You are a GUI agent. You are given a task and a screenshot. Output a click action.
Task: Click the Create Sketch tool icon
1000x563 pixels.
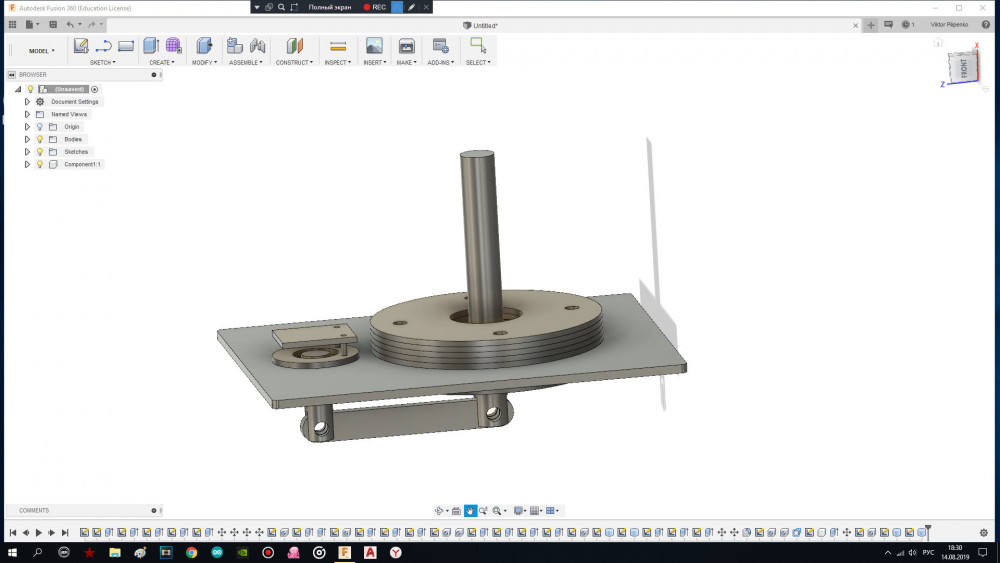coord(81,46)
